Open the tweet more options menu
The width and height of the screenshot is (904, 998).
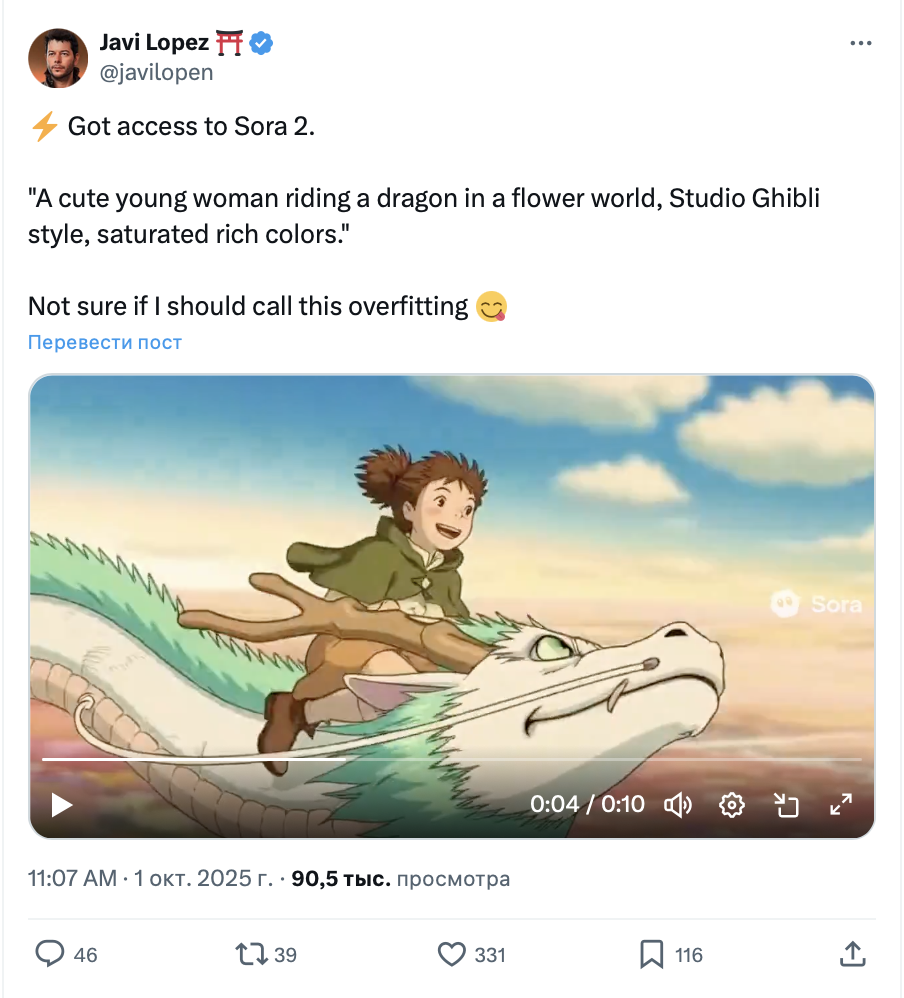tap(860, 44)
